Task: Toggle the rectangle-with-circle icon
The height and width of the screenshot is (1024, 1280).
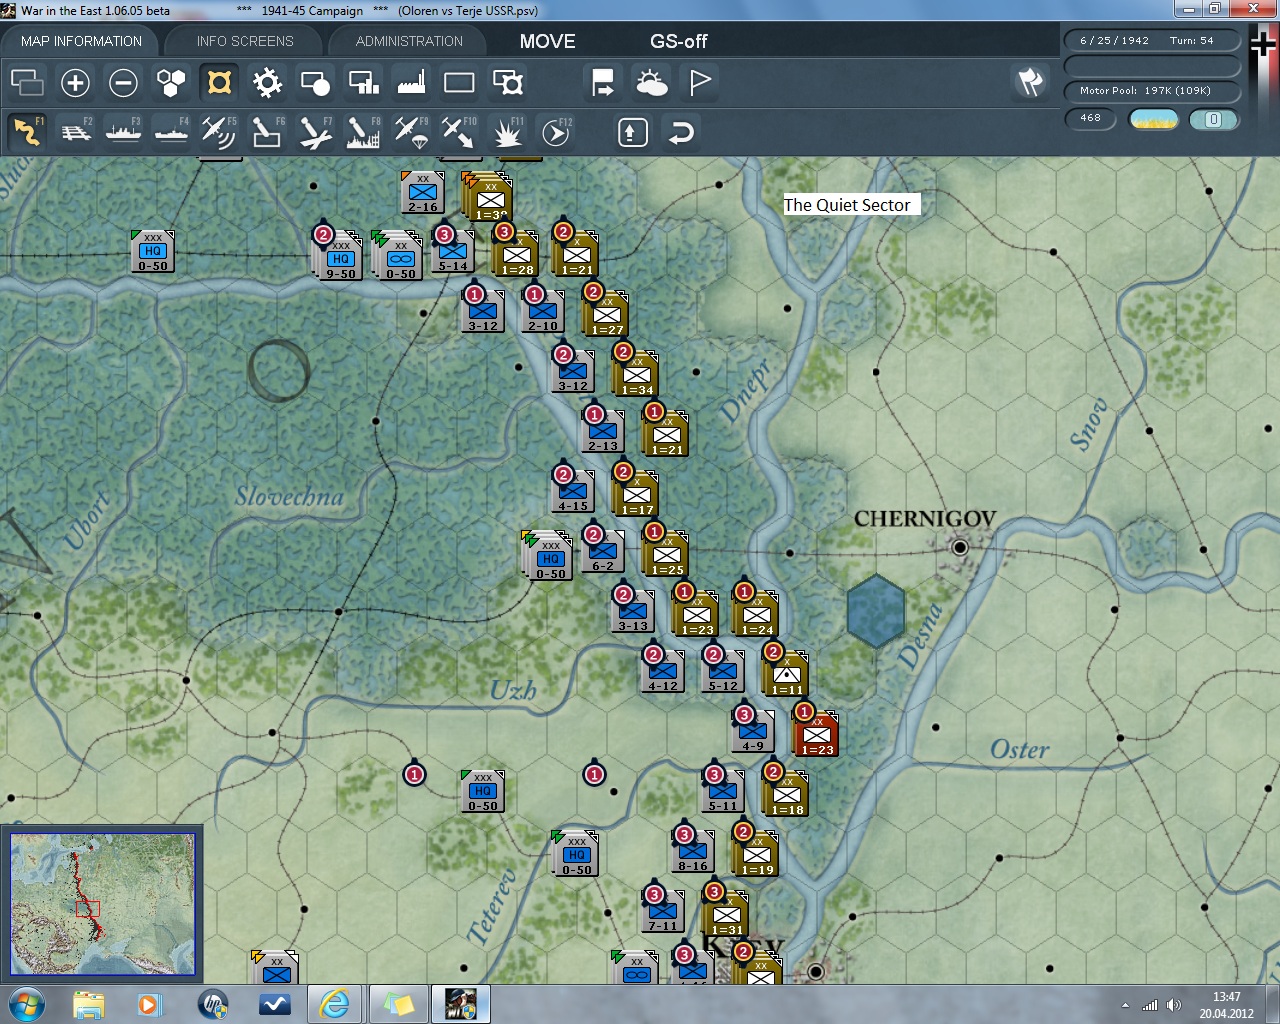Action: coord(315,83)
